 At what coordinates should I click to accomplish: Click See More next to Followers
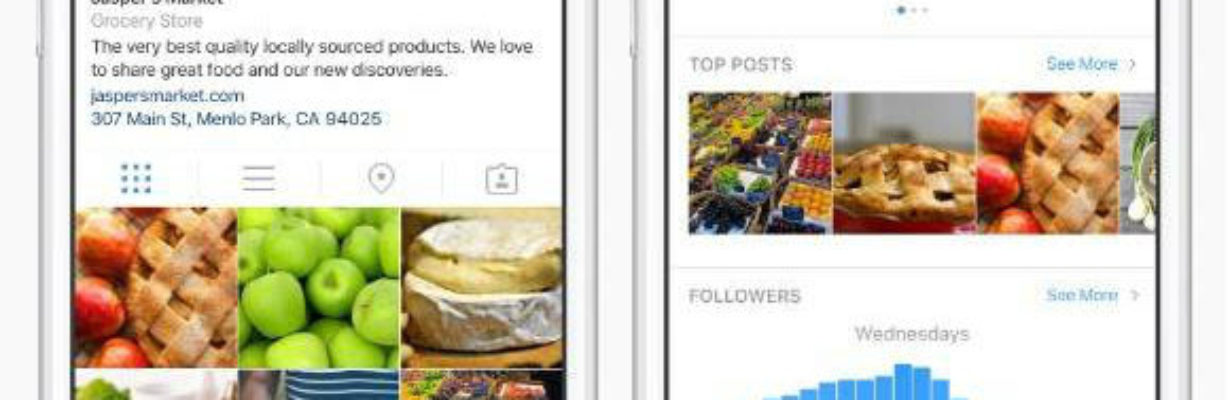pyautogui.click(x=1082, y=295)
